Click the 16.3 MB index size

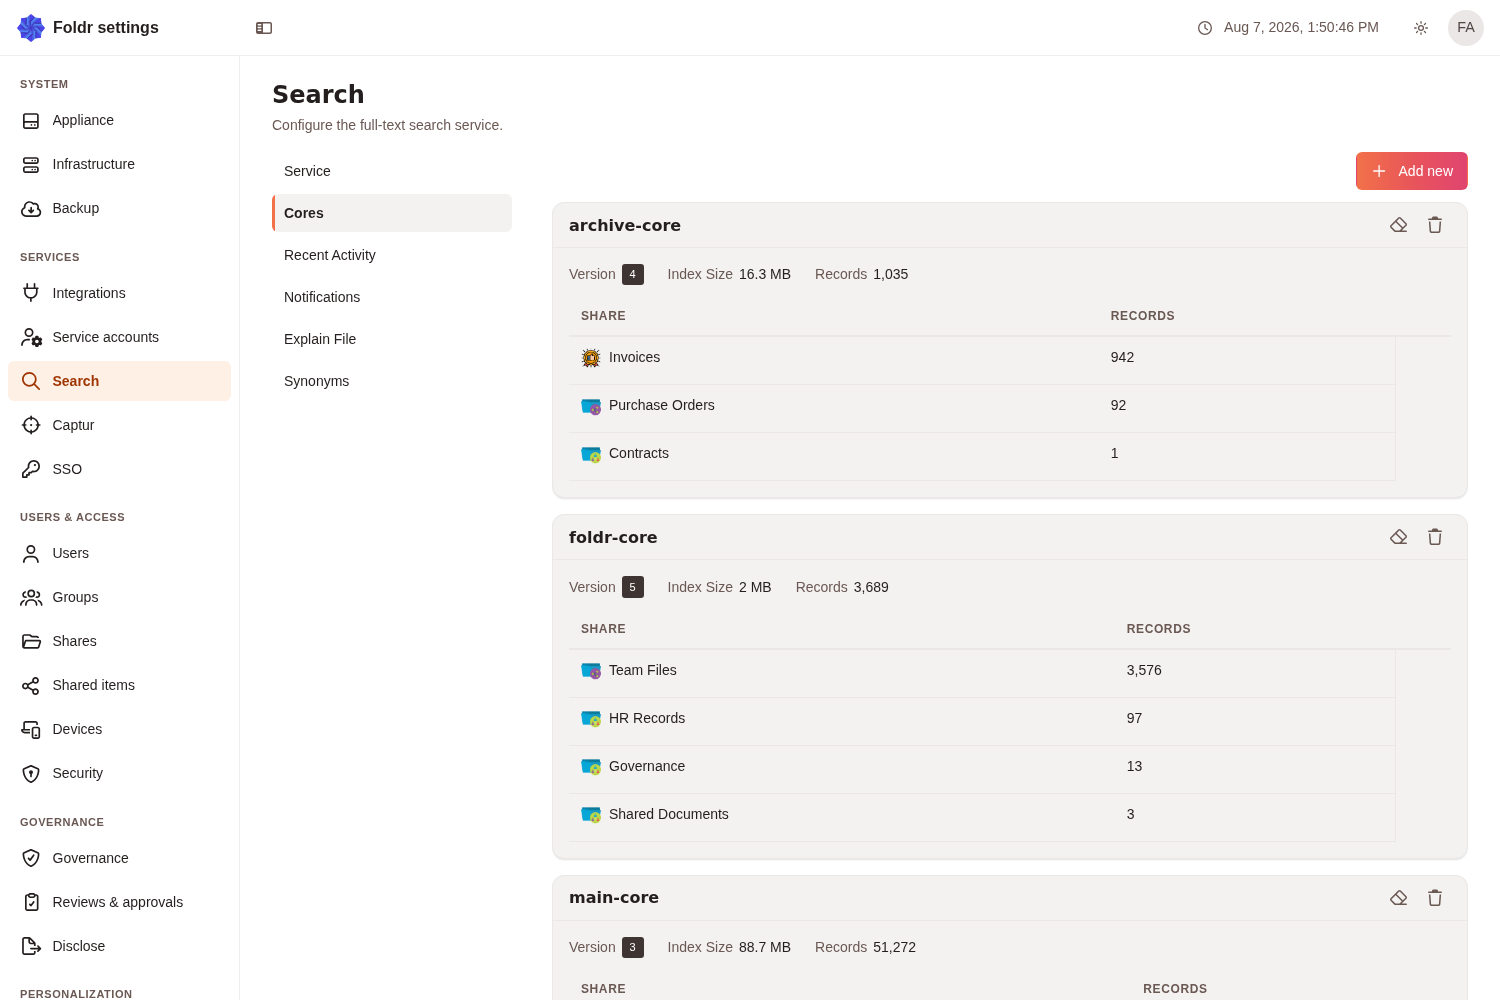(x=765, y=274)
